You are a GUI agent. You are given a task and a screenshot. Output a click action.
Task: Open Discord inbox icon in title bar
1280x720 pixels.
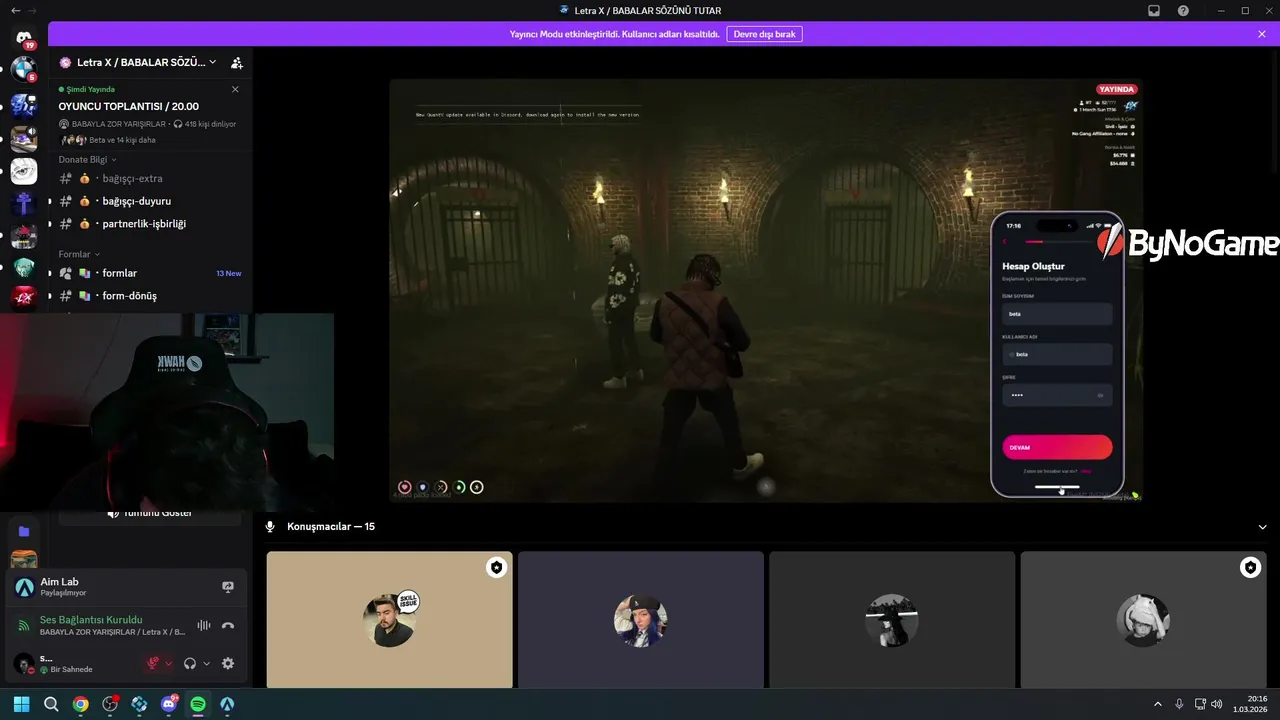click(x=1153, y=10)
